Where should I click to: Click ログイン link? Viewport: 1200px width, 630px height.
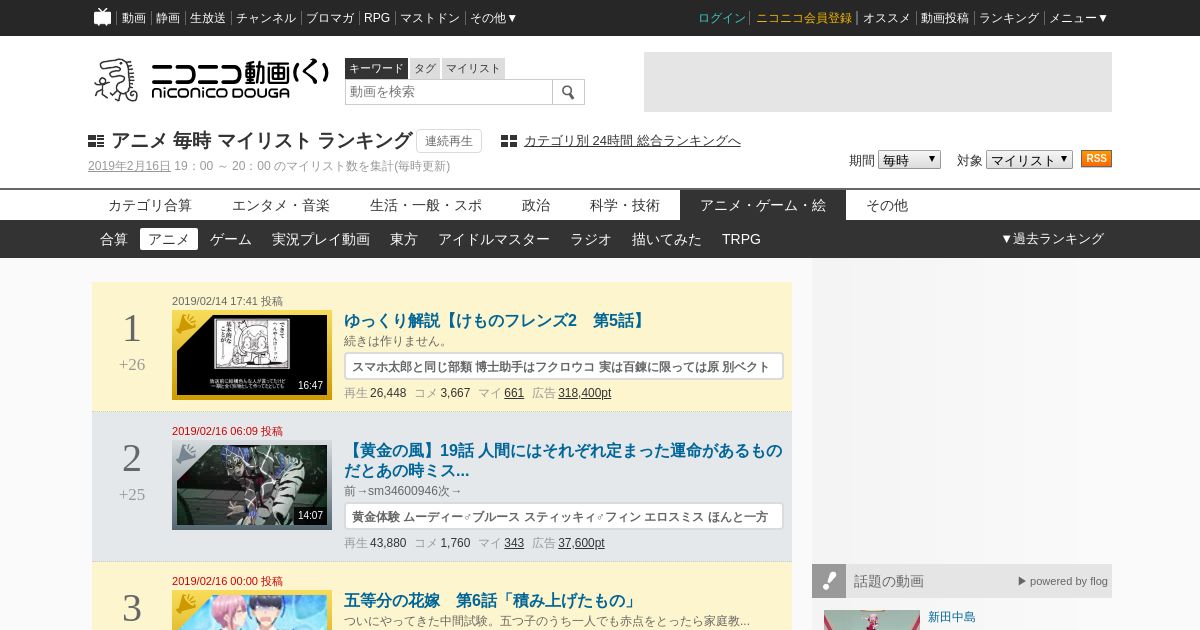point(722,18)
